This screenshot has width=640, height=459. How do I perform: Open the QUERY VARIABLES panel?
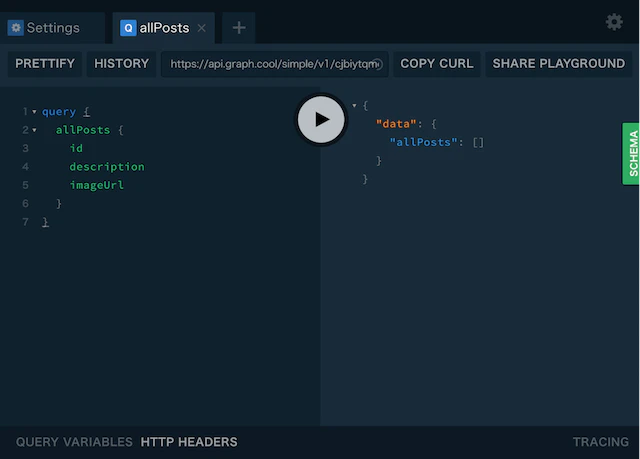[x=74, y=442]
